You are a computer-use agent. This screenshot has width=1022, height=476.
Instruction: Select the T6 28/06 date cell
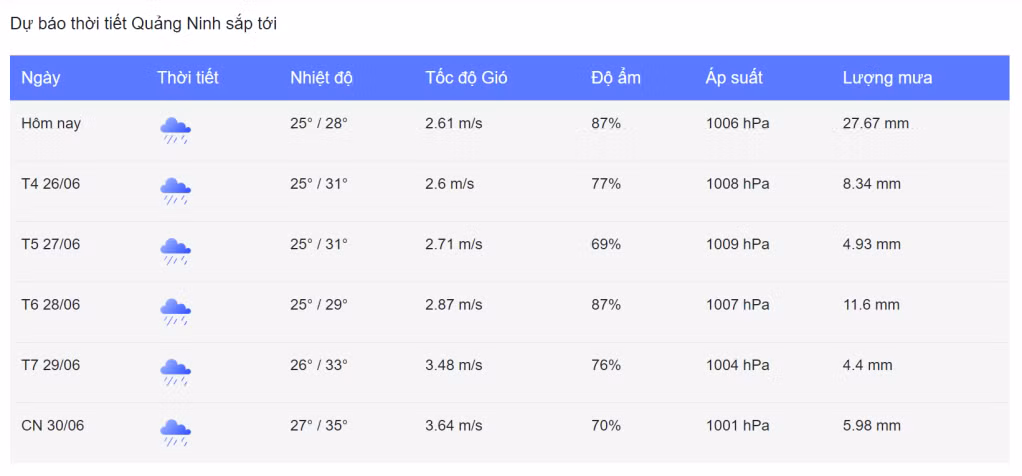(x=50, y=305)
